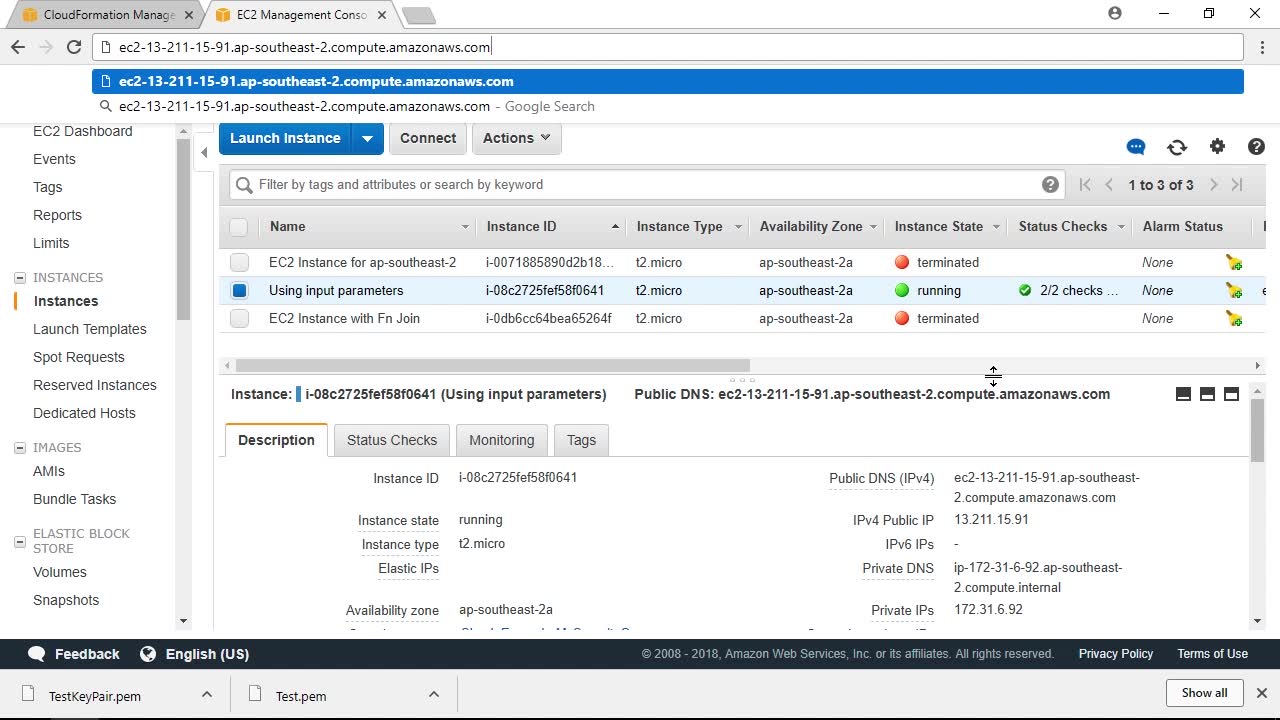Toggle the select-all instances checkbox
The height and width of the screenshot is (720, 1280).
[238, 227]
